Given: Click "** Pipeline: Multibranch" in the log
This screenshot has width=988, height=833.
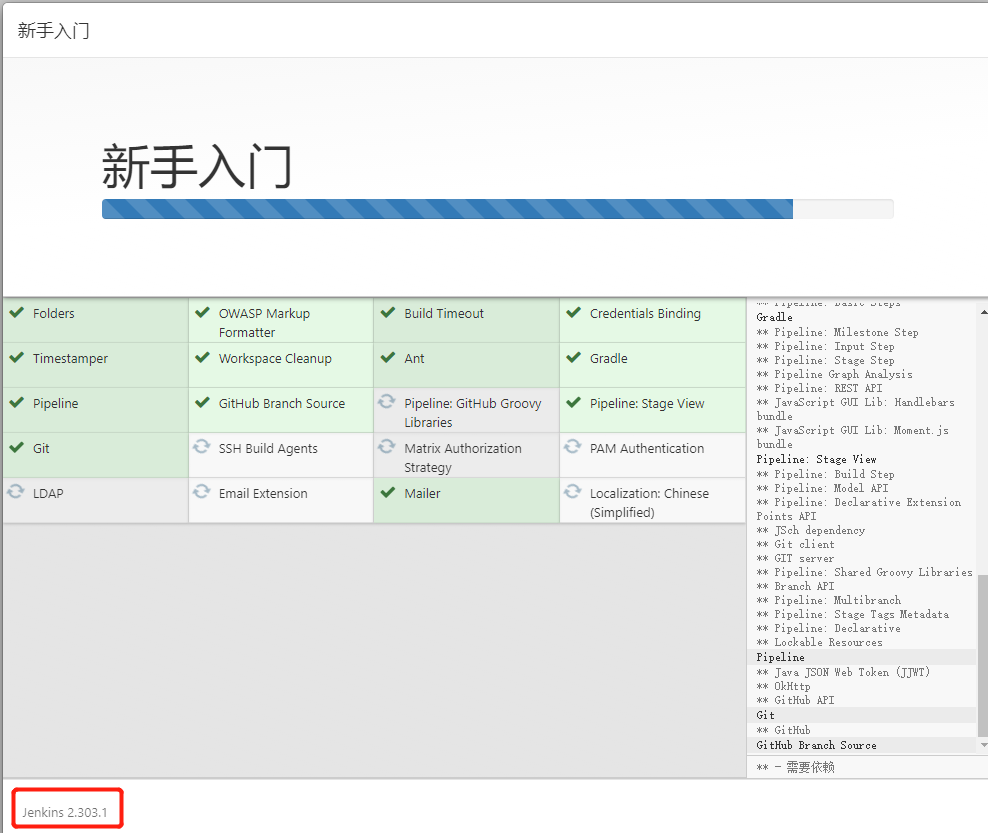Looking at the screenshot, I should (x=829, y=600).
